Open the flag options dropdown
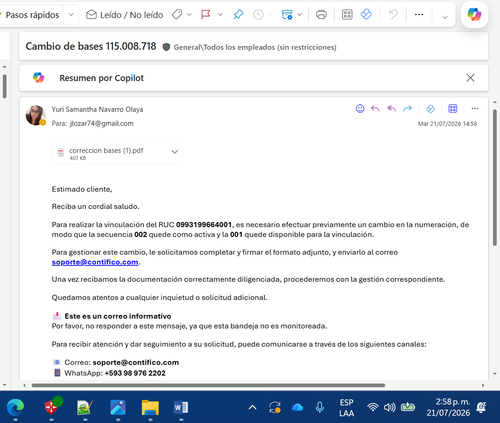The height and width of the screenshot is (423, 500). tap(220, 15)
